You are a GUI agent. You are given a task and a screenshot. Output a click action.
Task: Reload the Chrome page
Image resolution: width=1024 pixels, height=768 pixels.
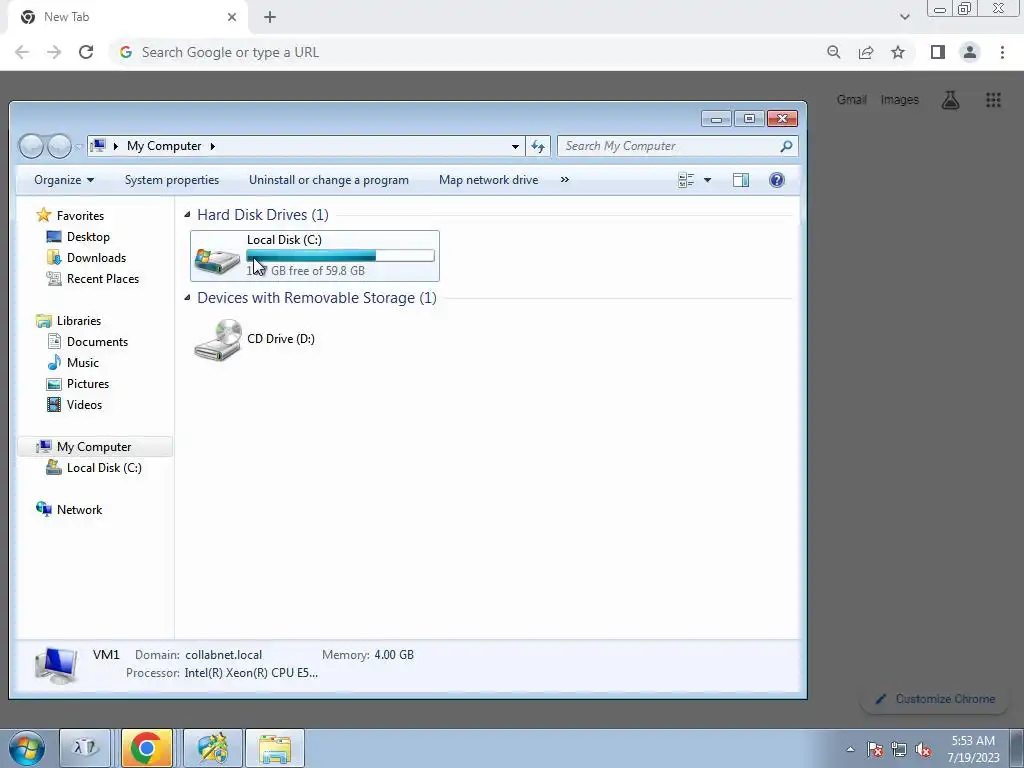[x=86, y=52]
